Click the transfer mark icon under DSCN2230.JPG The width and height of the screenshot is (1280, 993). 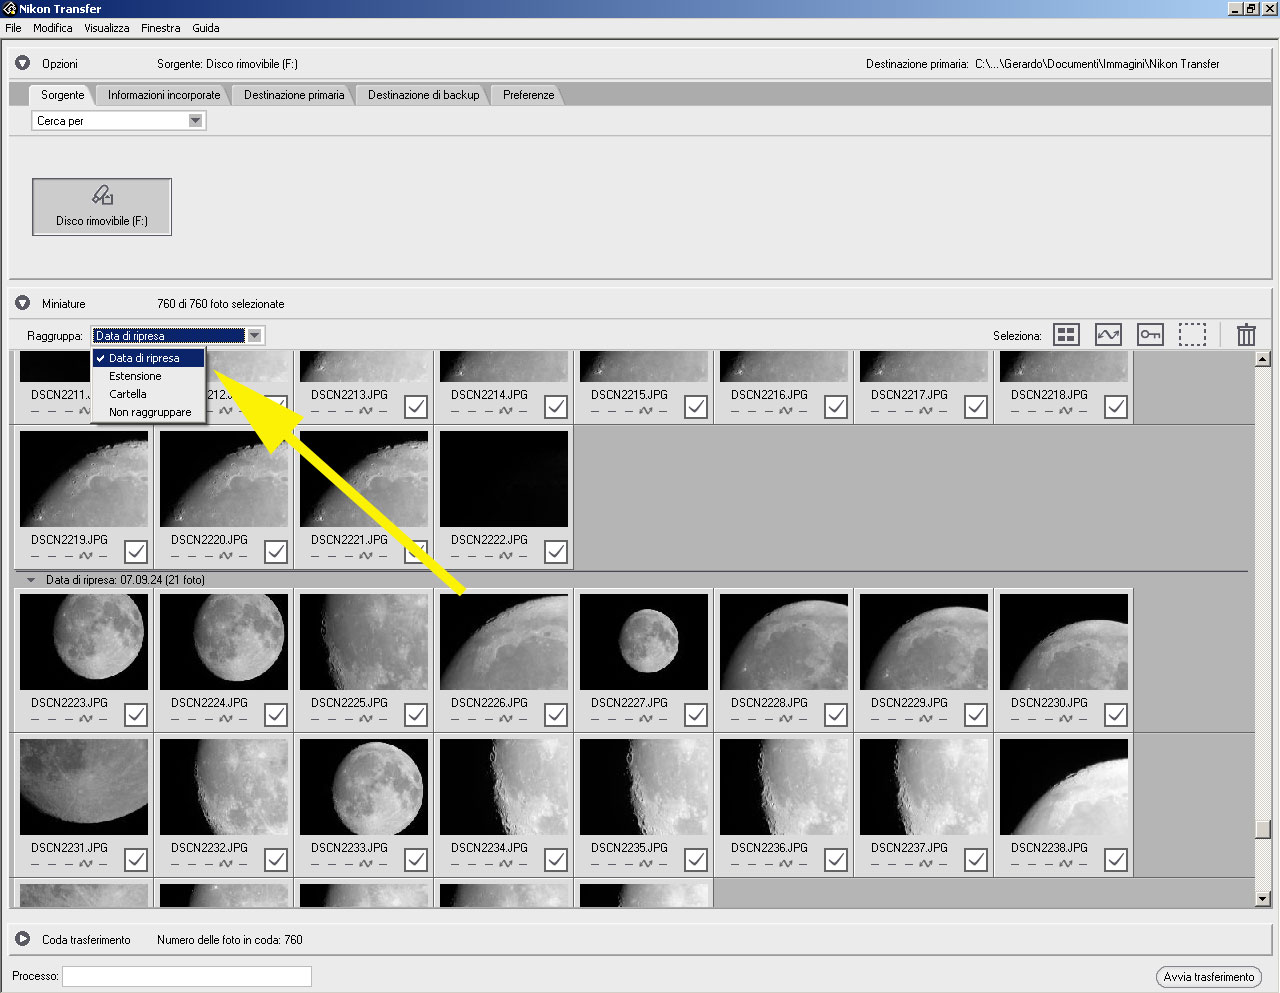click(1066, 718)
